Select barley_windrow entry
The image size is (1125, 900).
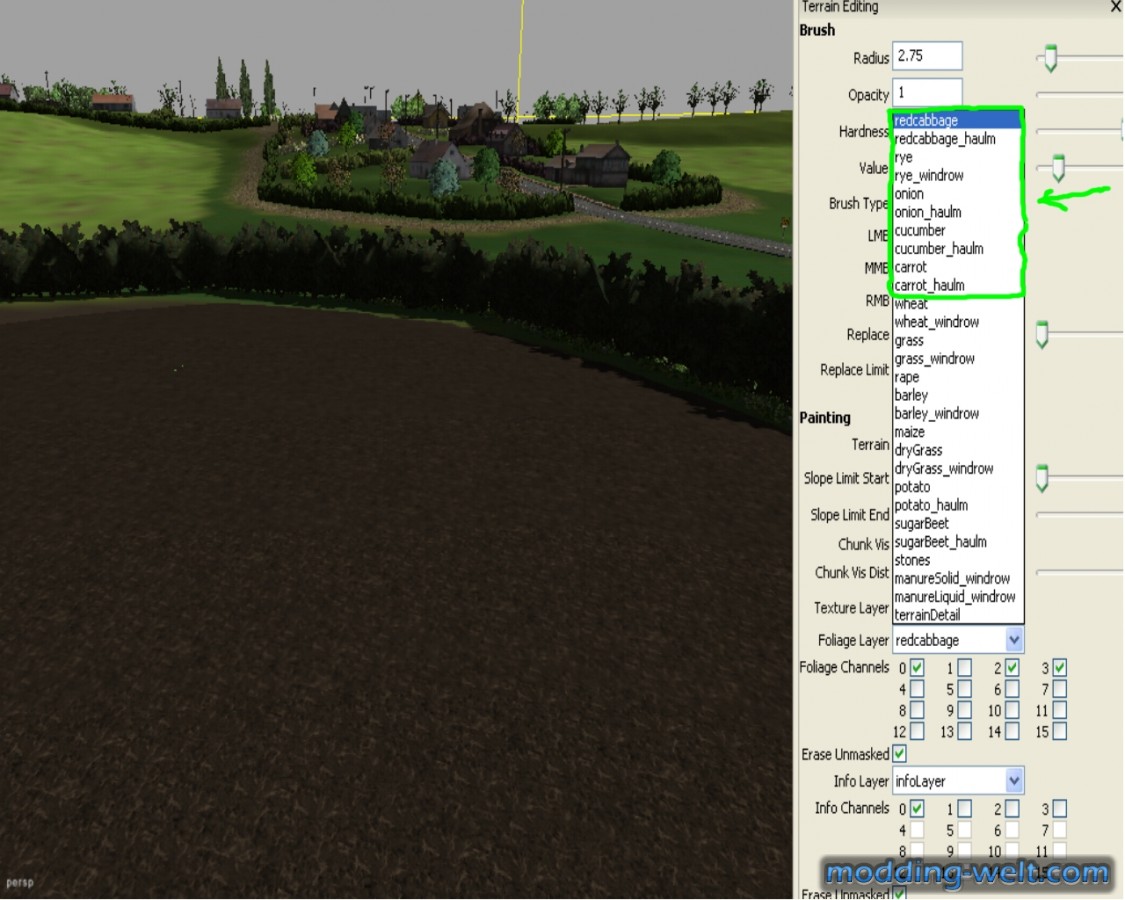(x=958, y=413)
